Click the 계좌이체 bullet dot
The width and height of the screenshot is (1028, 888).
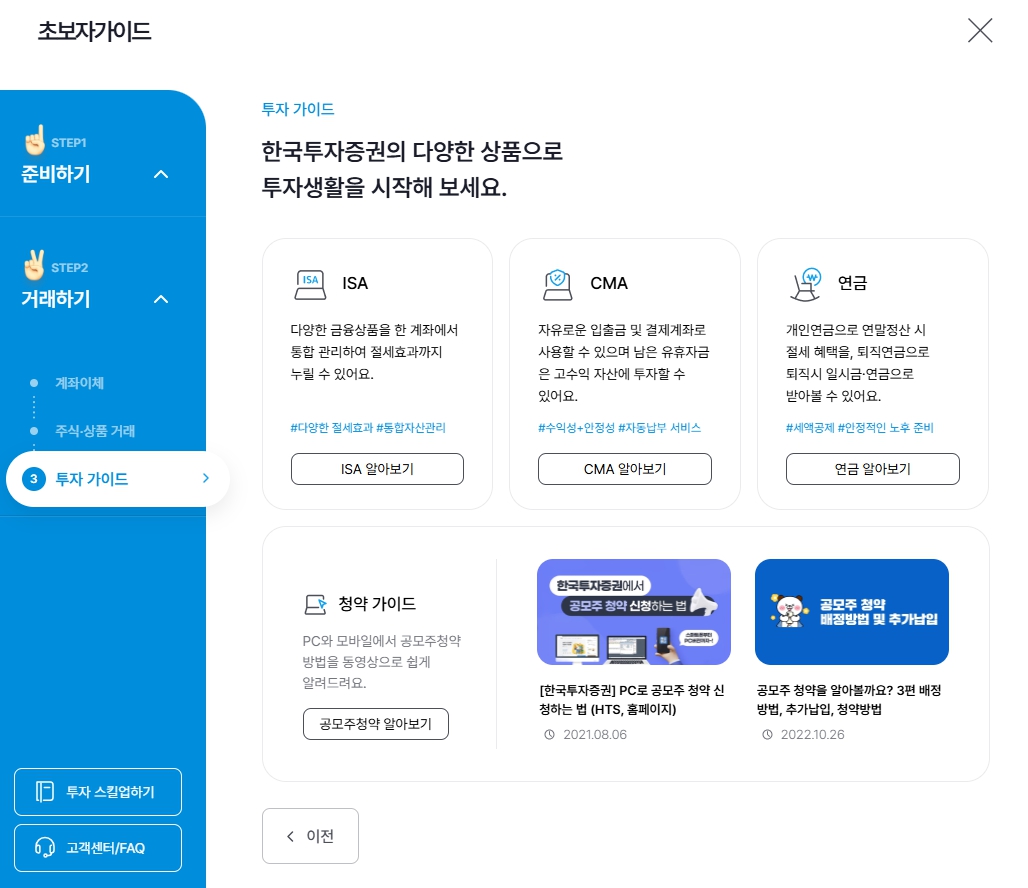[x=34, y=383]
